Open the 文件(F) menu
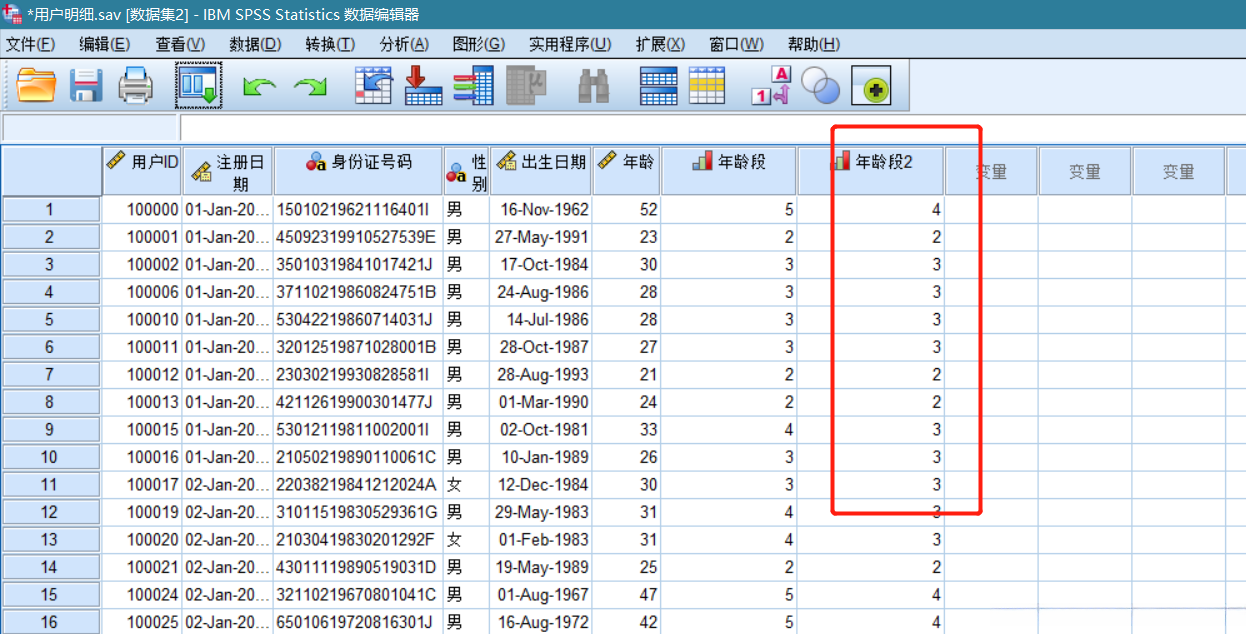 click(30, 44)
